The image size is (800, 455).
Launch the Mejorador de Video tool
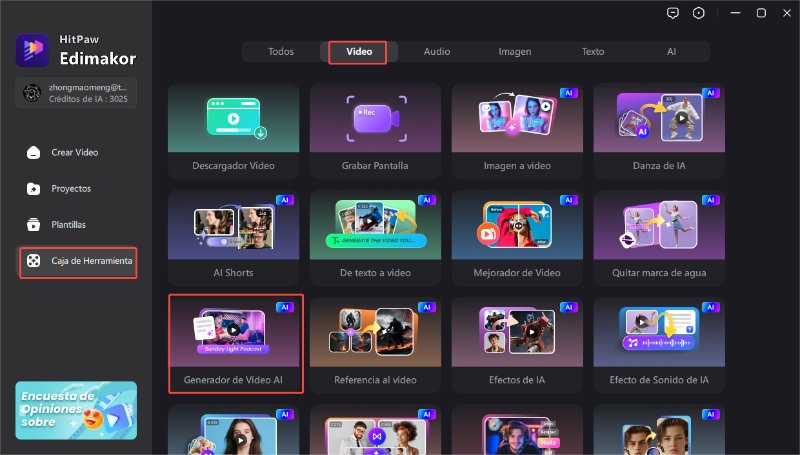click(x=517, y=238)
